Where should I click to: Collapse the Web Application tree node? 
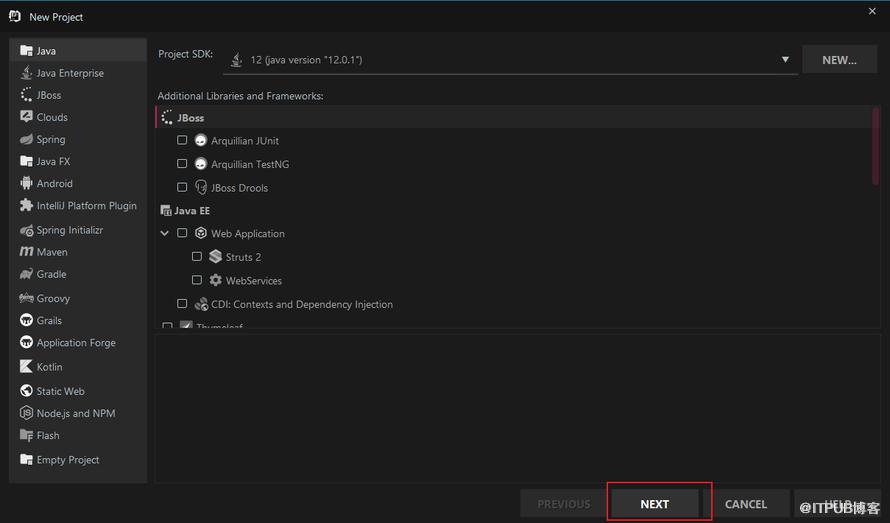click(165, 233)
